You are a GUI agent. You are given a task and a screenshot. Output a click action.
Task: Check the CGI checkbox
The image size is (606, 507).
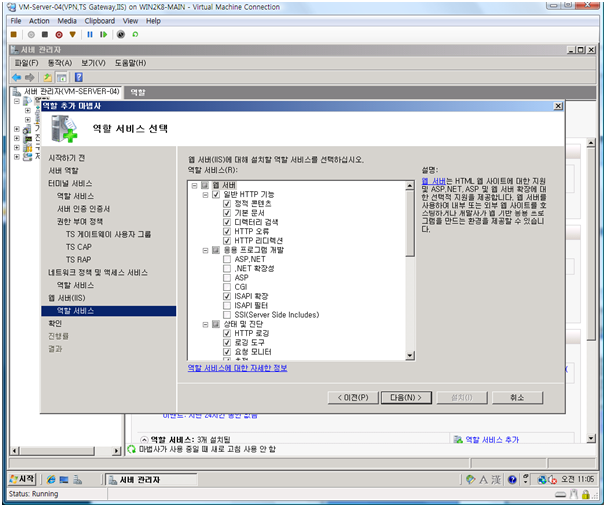coord(227,287)
